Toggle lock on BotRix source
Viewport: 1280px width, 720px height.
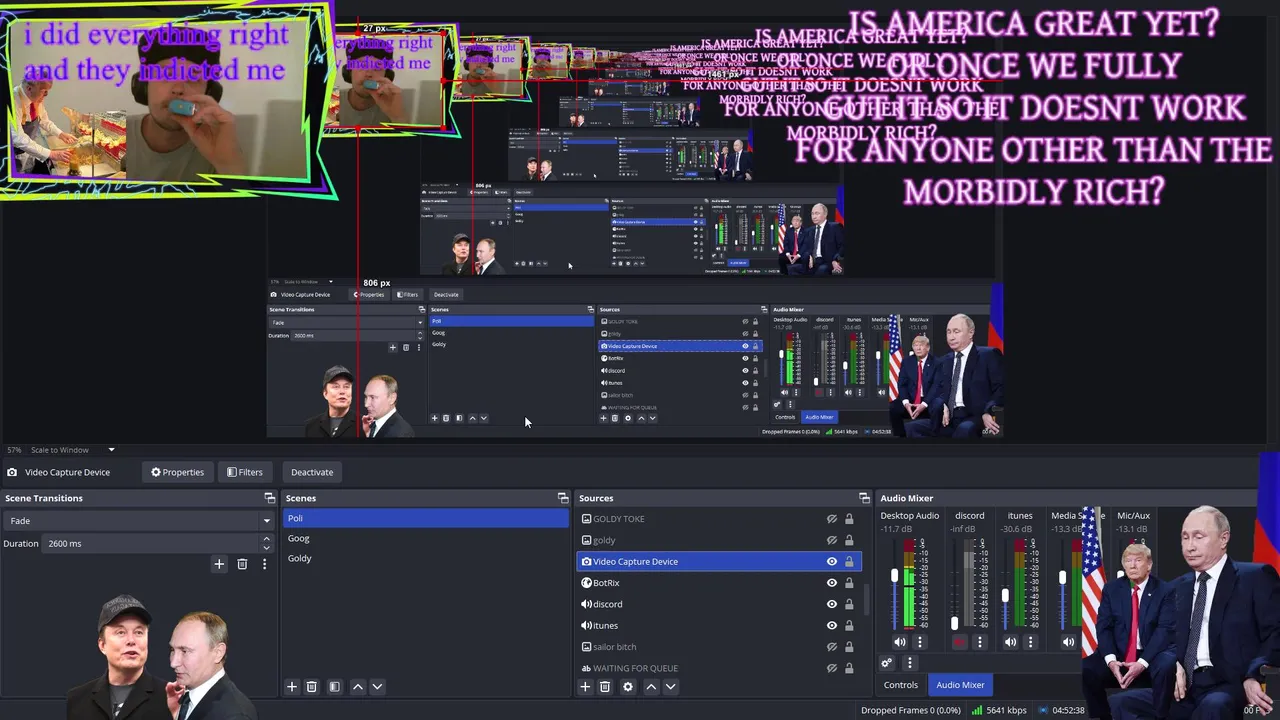[x=849, y=583]
